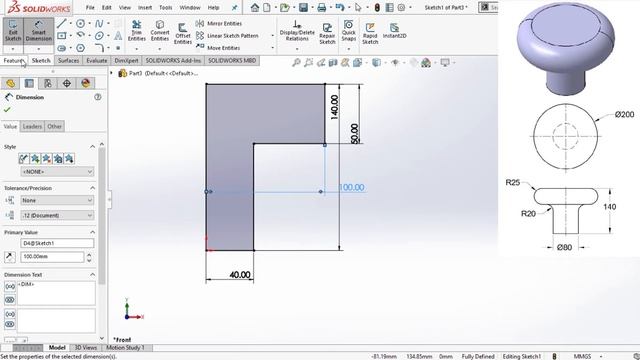Open the Window menu

[190, 7]
